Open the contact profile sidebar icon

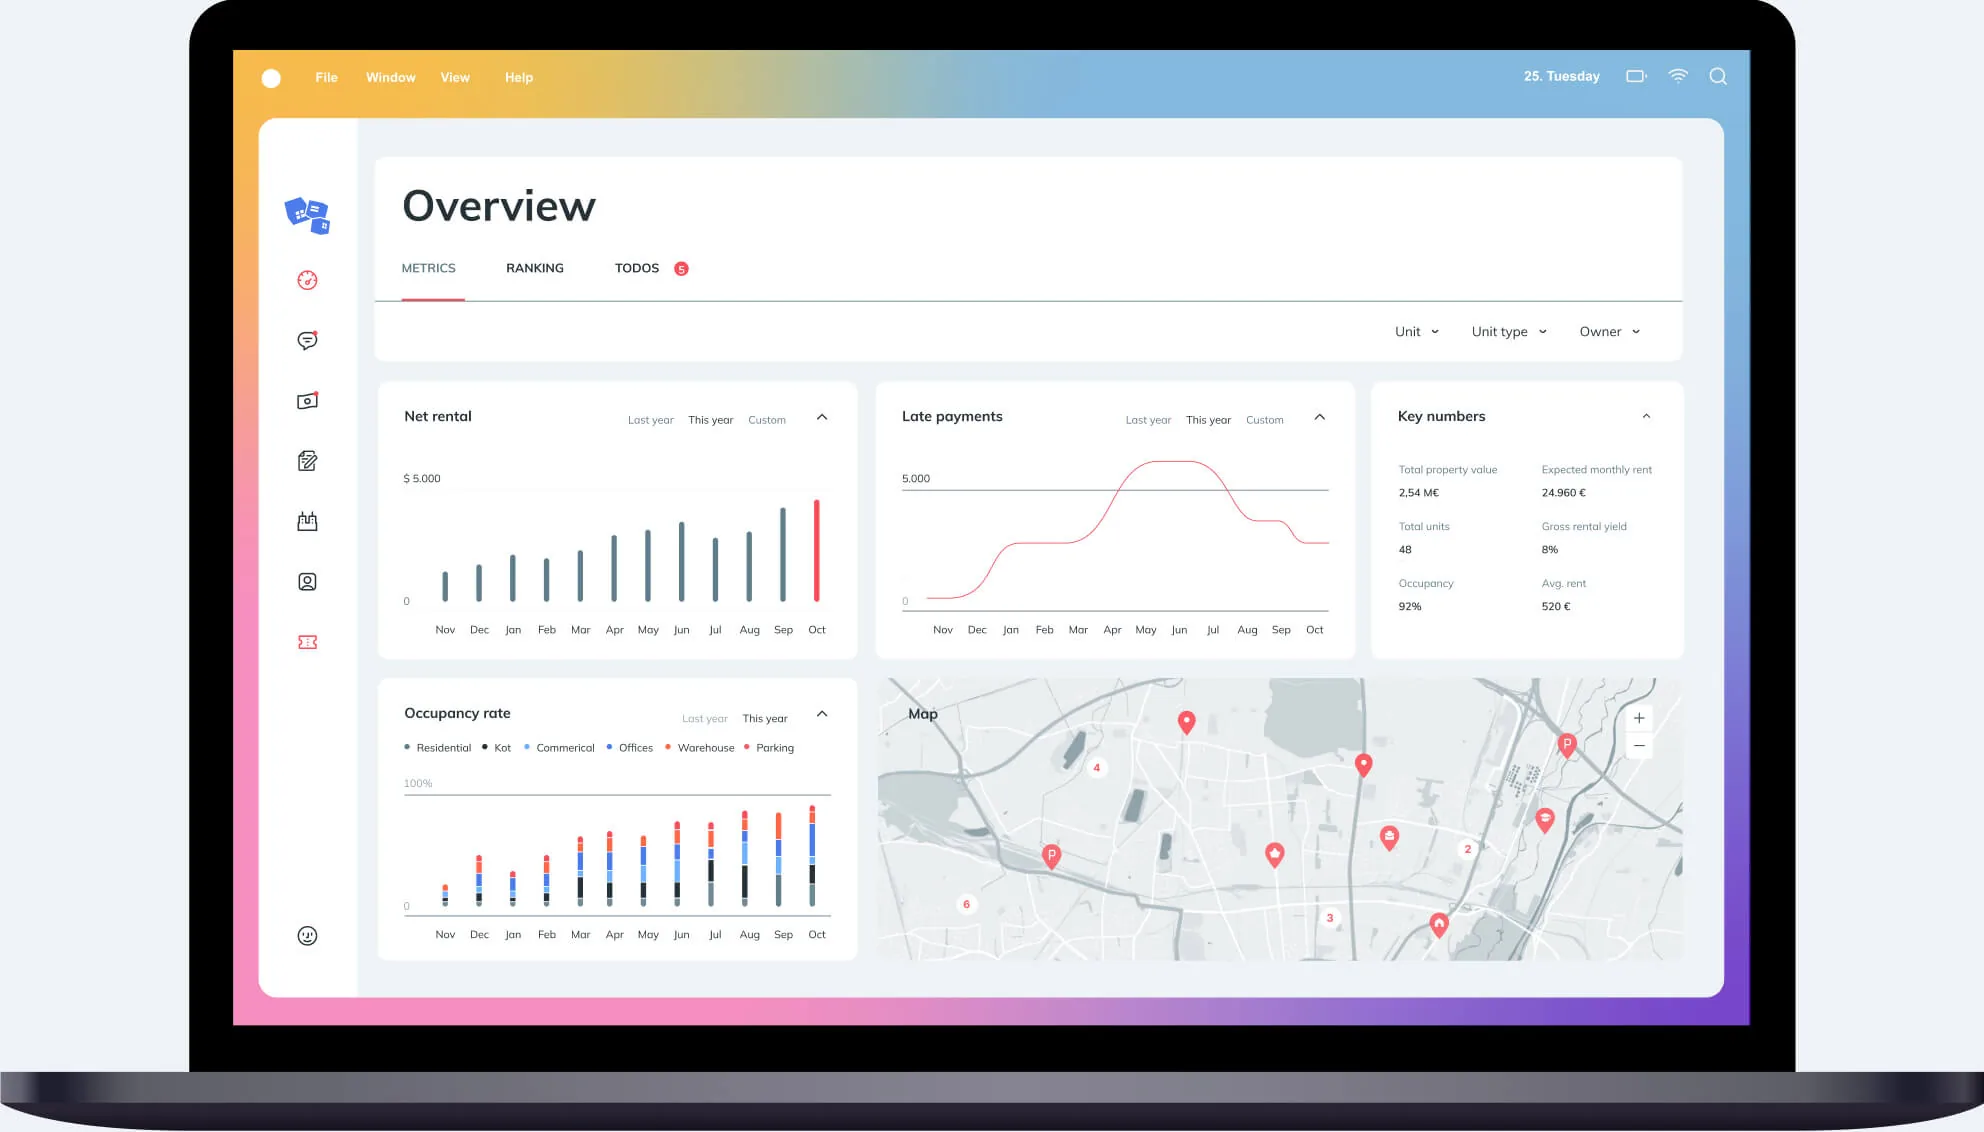tap(307, 582)
